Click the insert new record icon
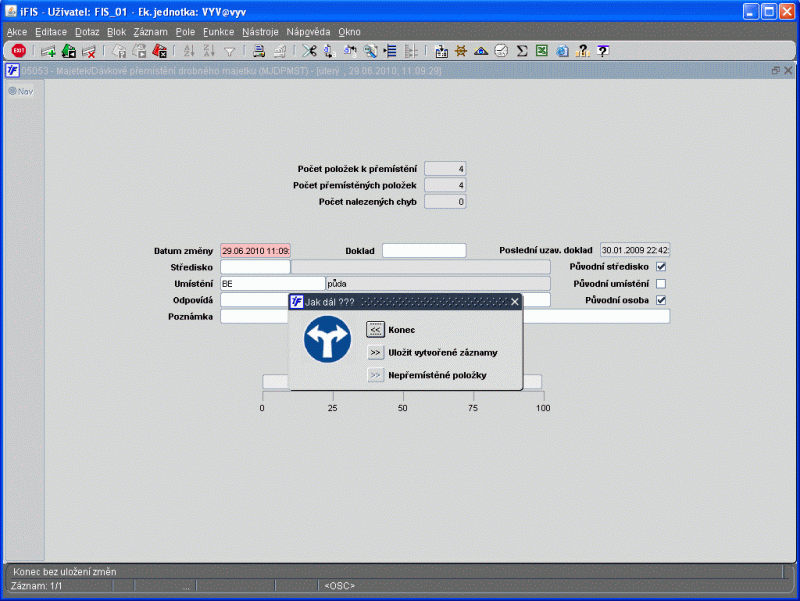This screenshot has width=800, height=601. pos(48,51)
